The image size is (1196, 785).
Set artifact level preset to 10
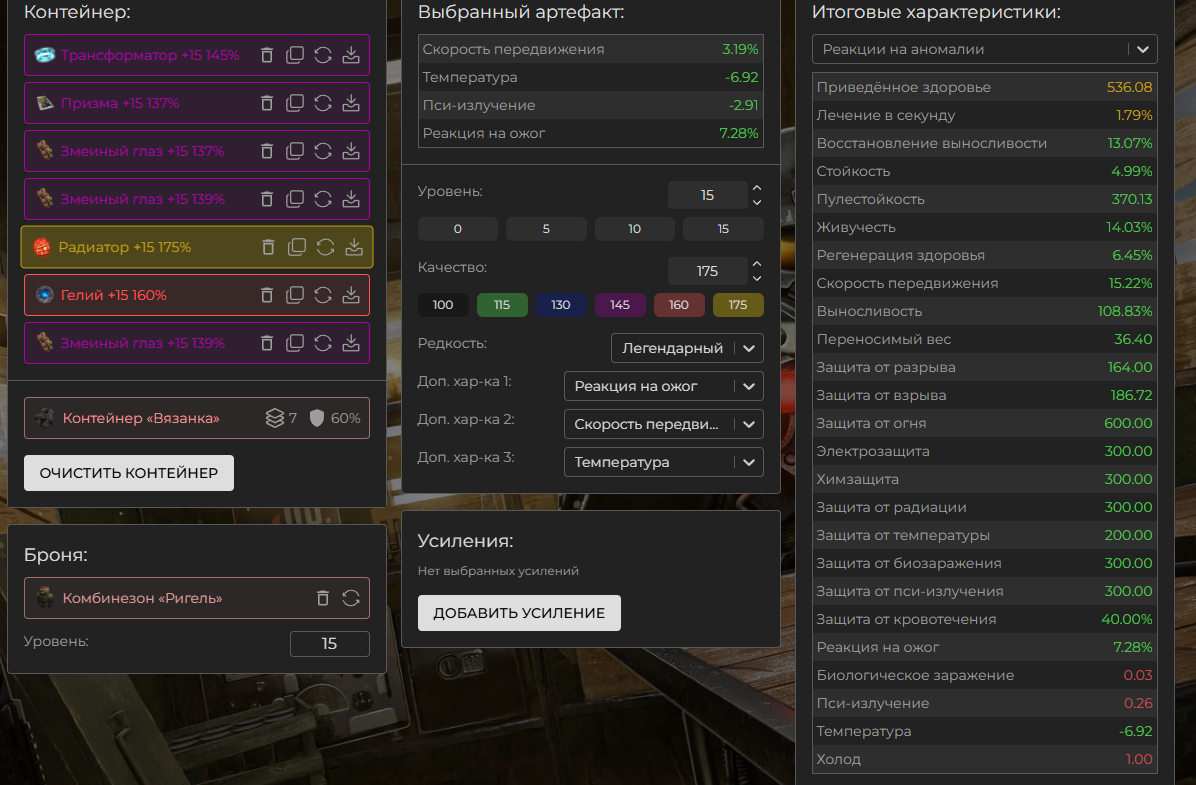[x=635, y=229]
